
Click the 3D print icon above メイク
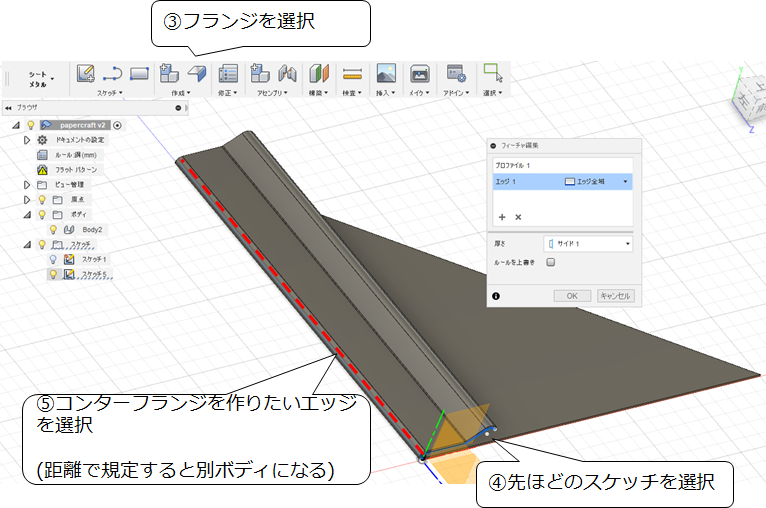pyautogui.click(x=420, y=74)
